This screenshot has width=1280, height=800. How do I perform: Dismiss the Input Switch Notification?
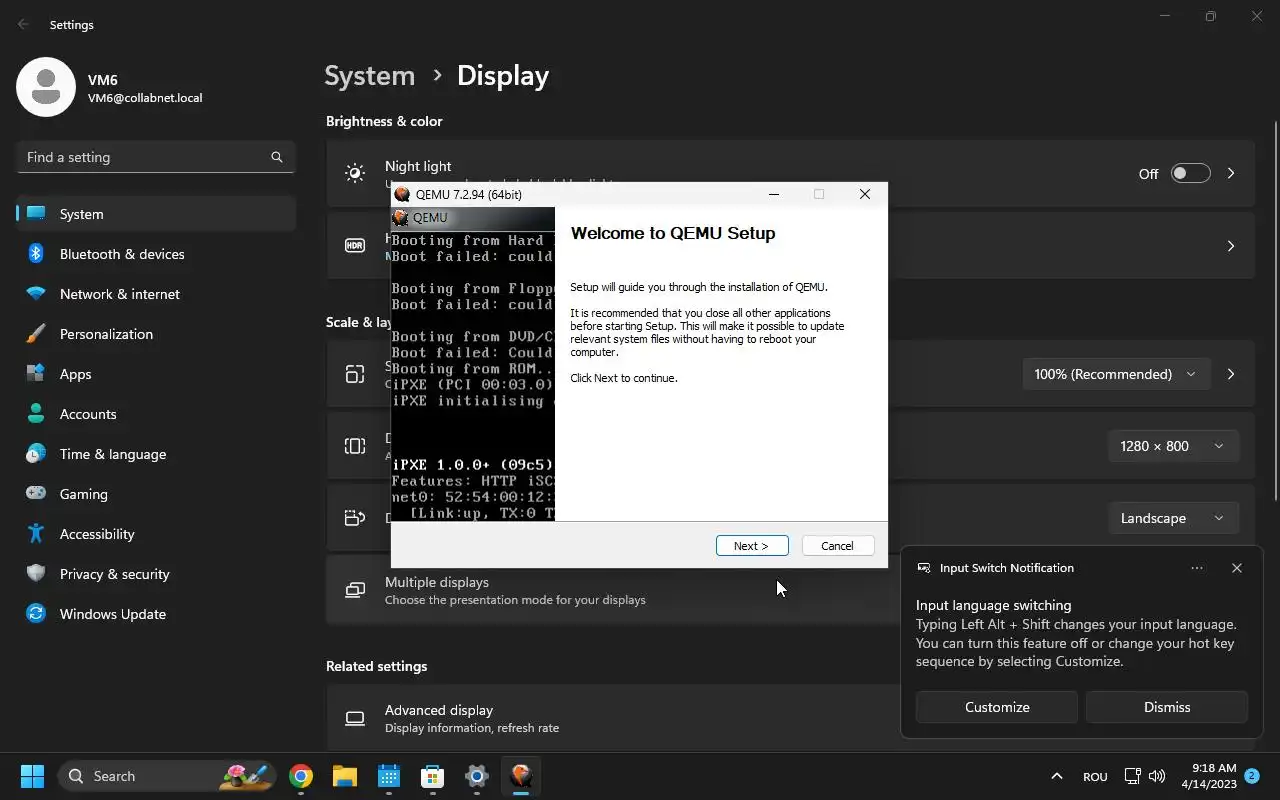coord(1167,707)
